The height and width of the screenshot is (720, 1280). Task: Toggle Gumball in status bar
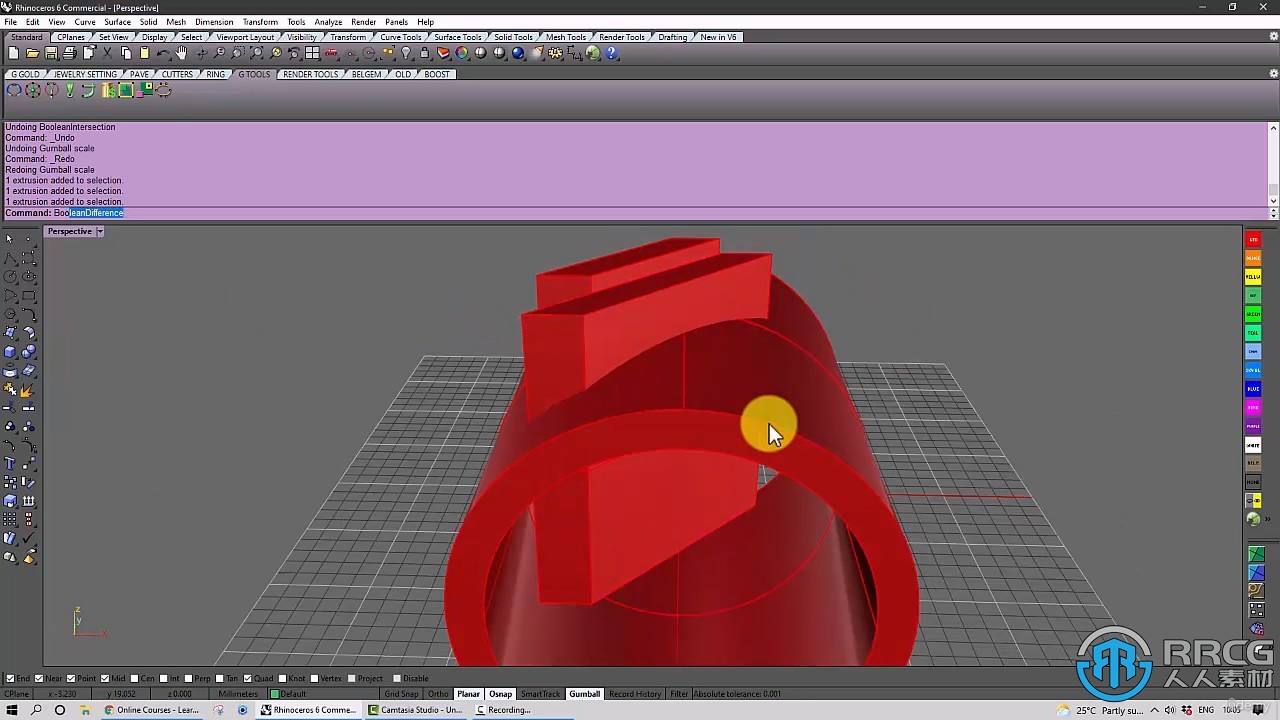coord(585,694)
